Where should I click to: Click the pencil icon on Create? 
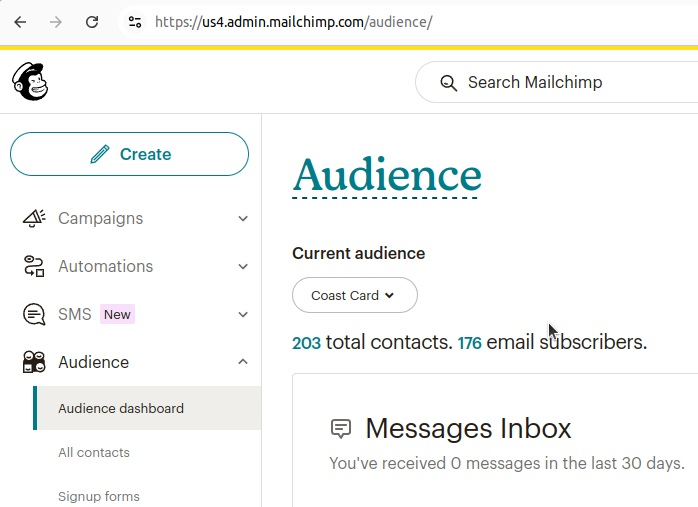(99, 154)
